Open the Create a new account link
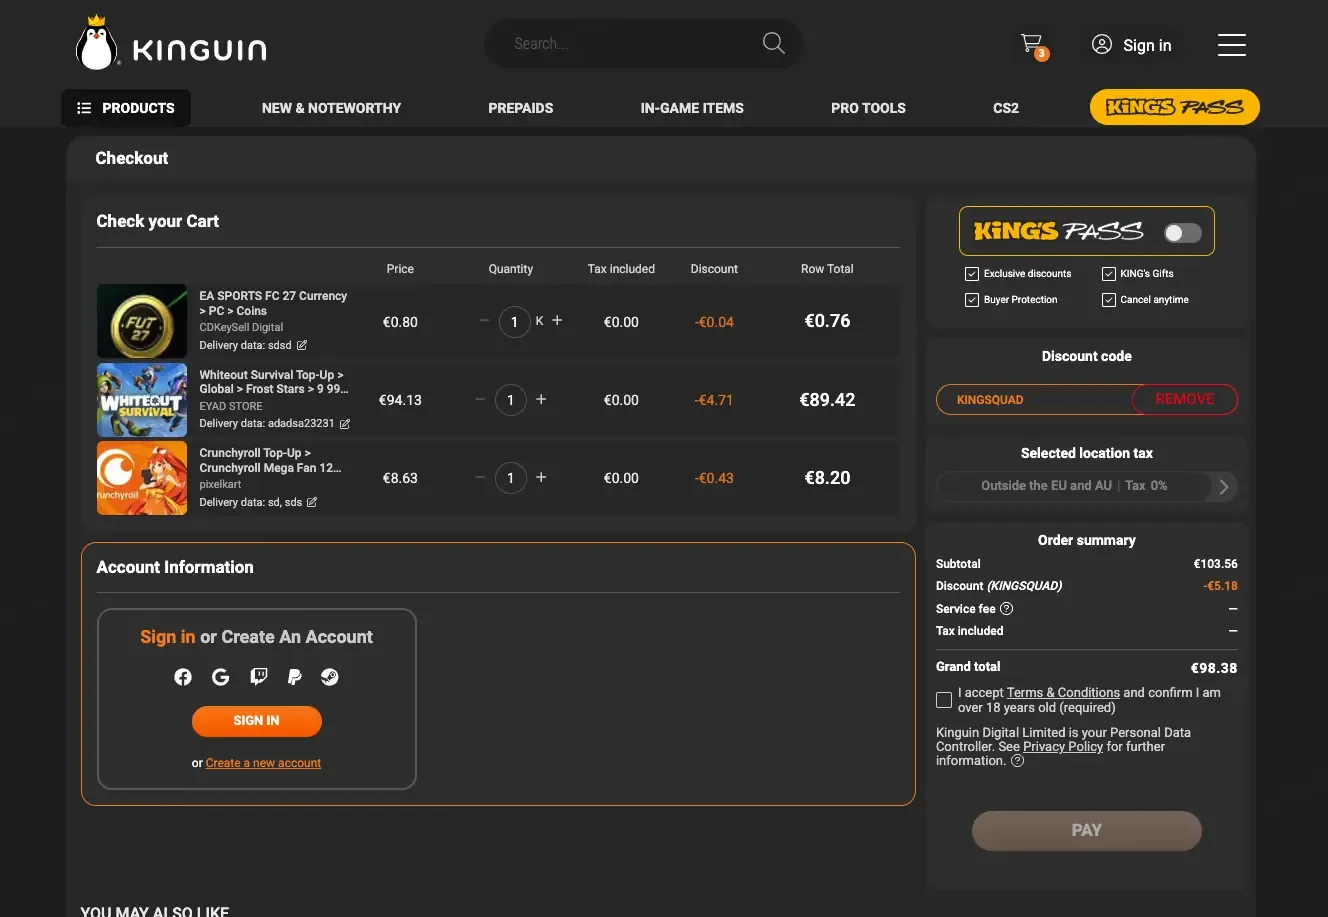The height and width of the screenshot is (917, 1328). tap(263, 763)
